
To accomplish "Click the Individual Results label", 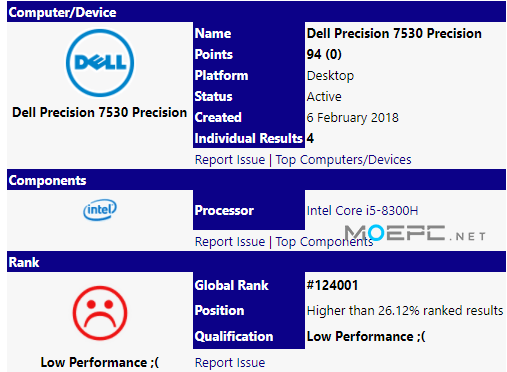I will 248,138.
